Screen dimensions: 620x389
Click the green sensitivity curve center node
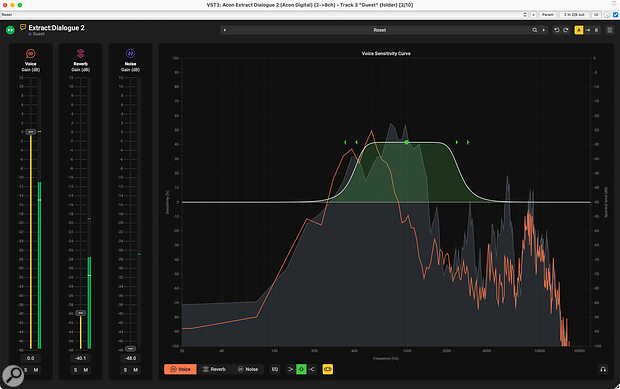point(406,142)
